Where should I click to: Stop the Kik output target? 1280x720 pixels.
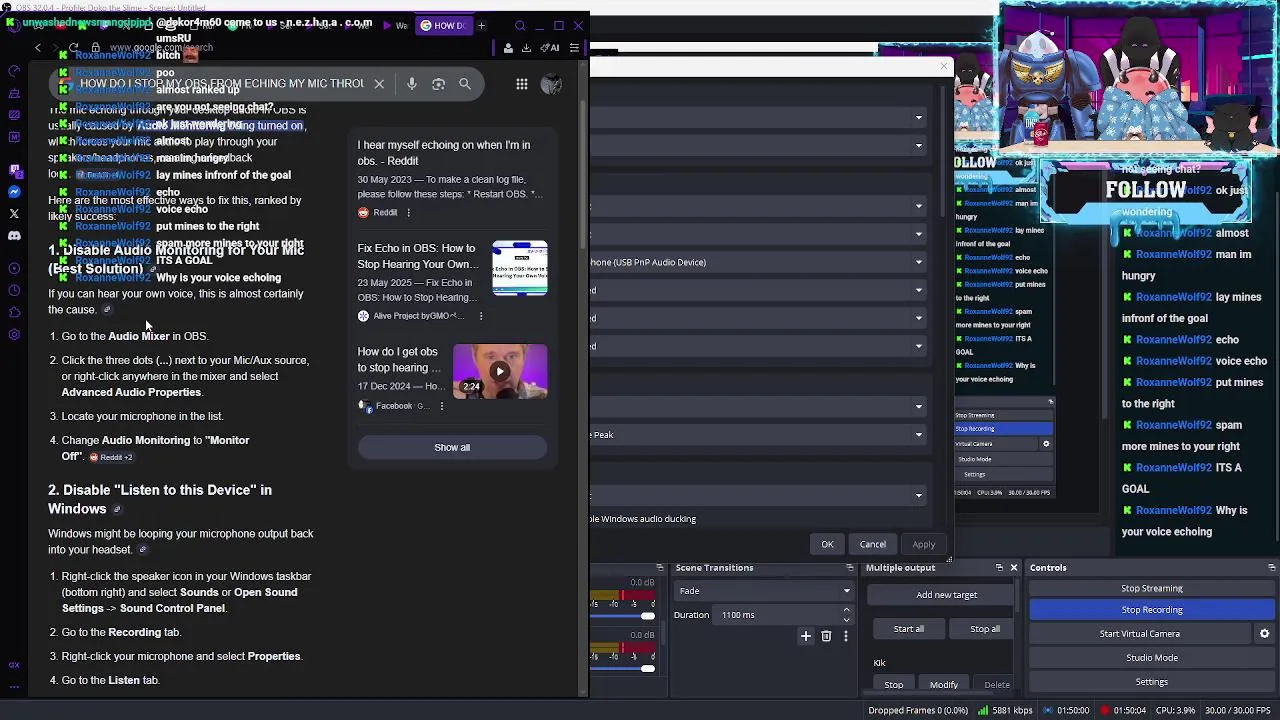pyautogui.click(x=894, y=685)
